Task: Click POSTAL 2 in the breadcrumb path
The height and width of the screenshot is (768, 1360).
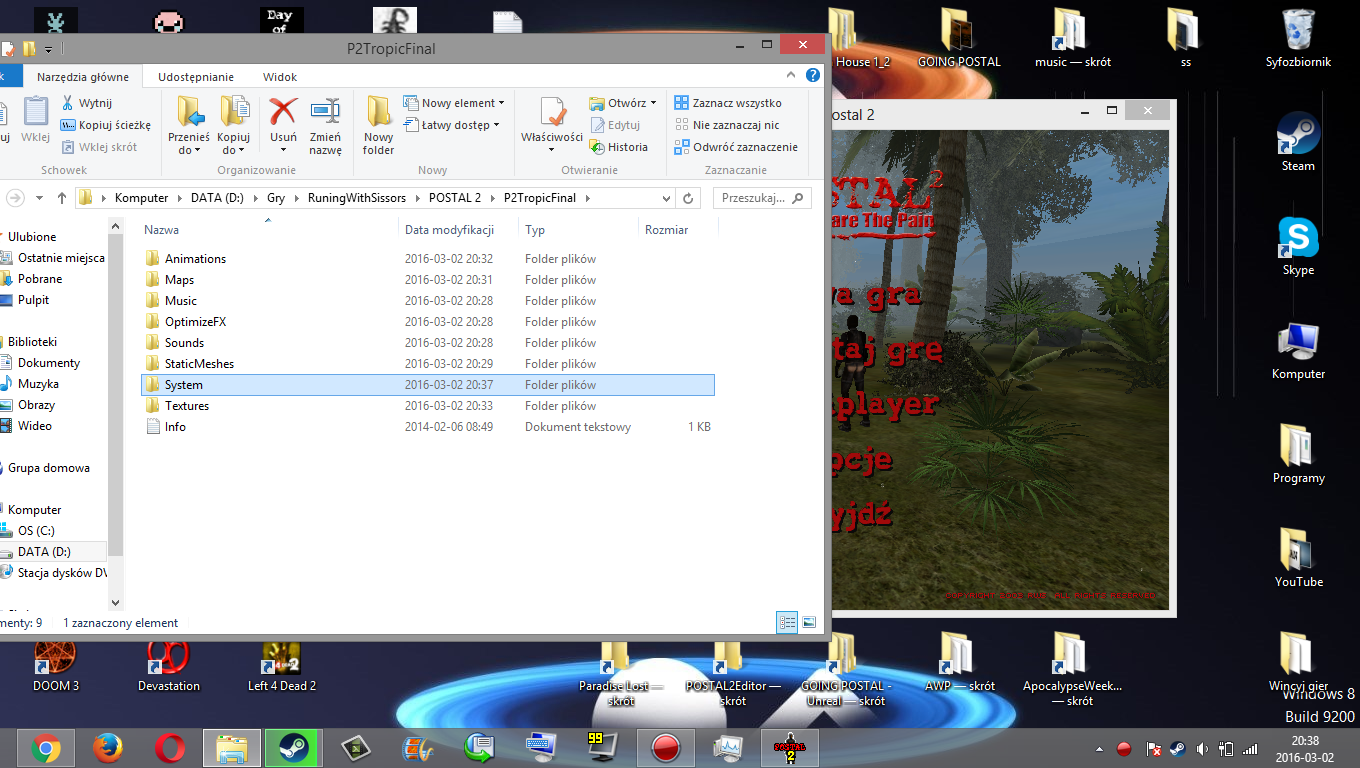Action: click(x=455, y=198)
